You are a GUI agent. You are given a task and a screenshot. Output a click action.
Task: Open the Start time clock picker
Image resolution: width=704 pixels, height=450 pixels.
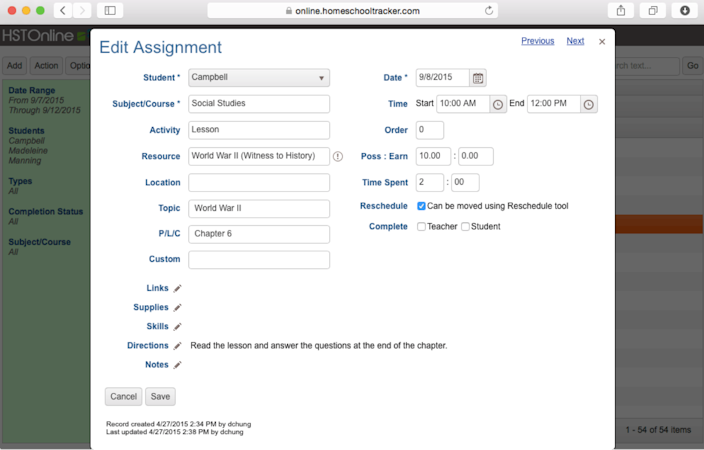[x=497, y=104]
